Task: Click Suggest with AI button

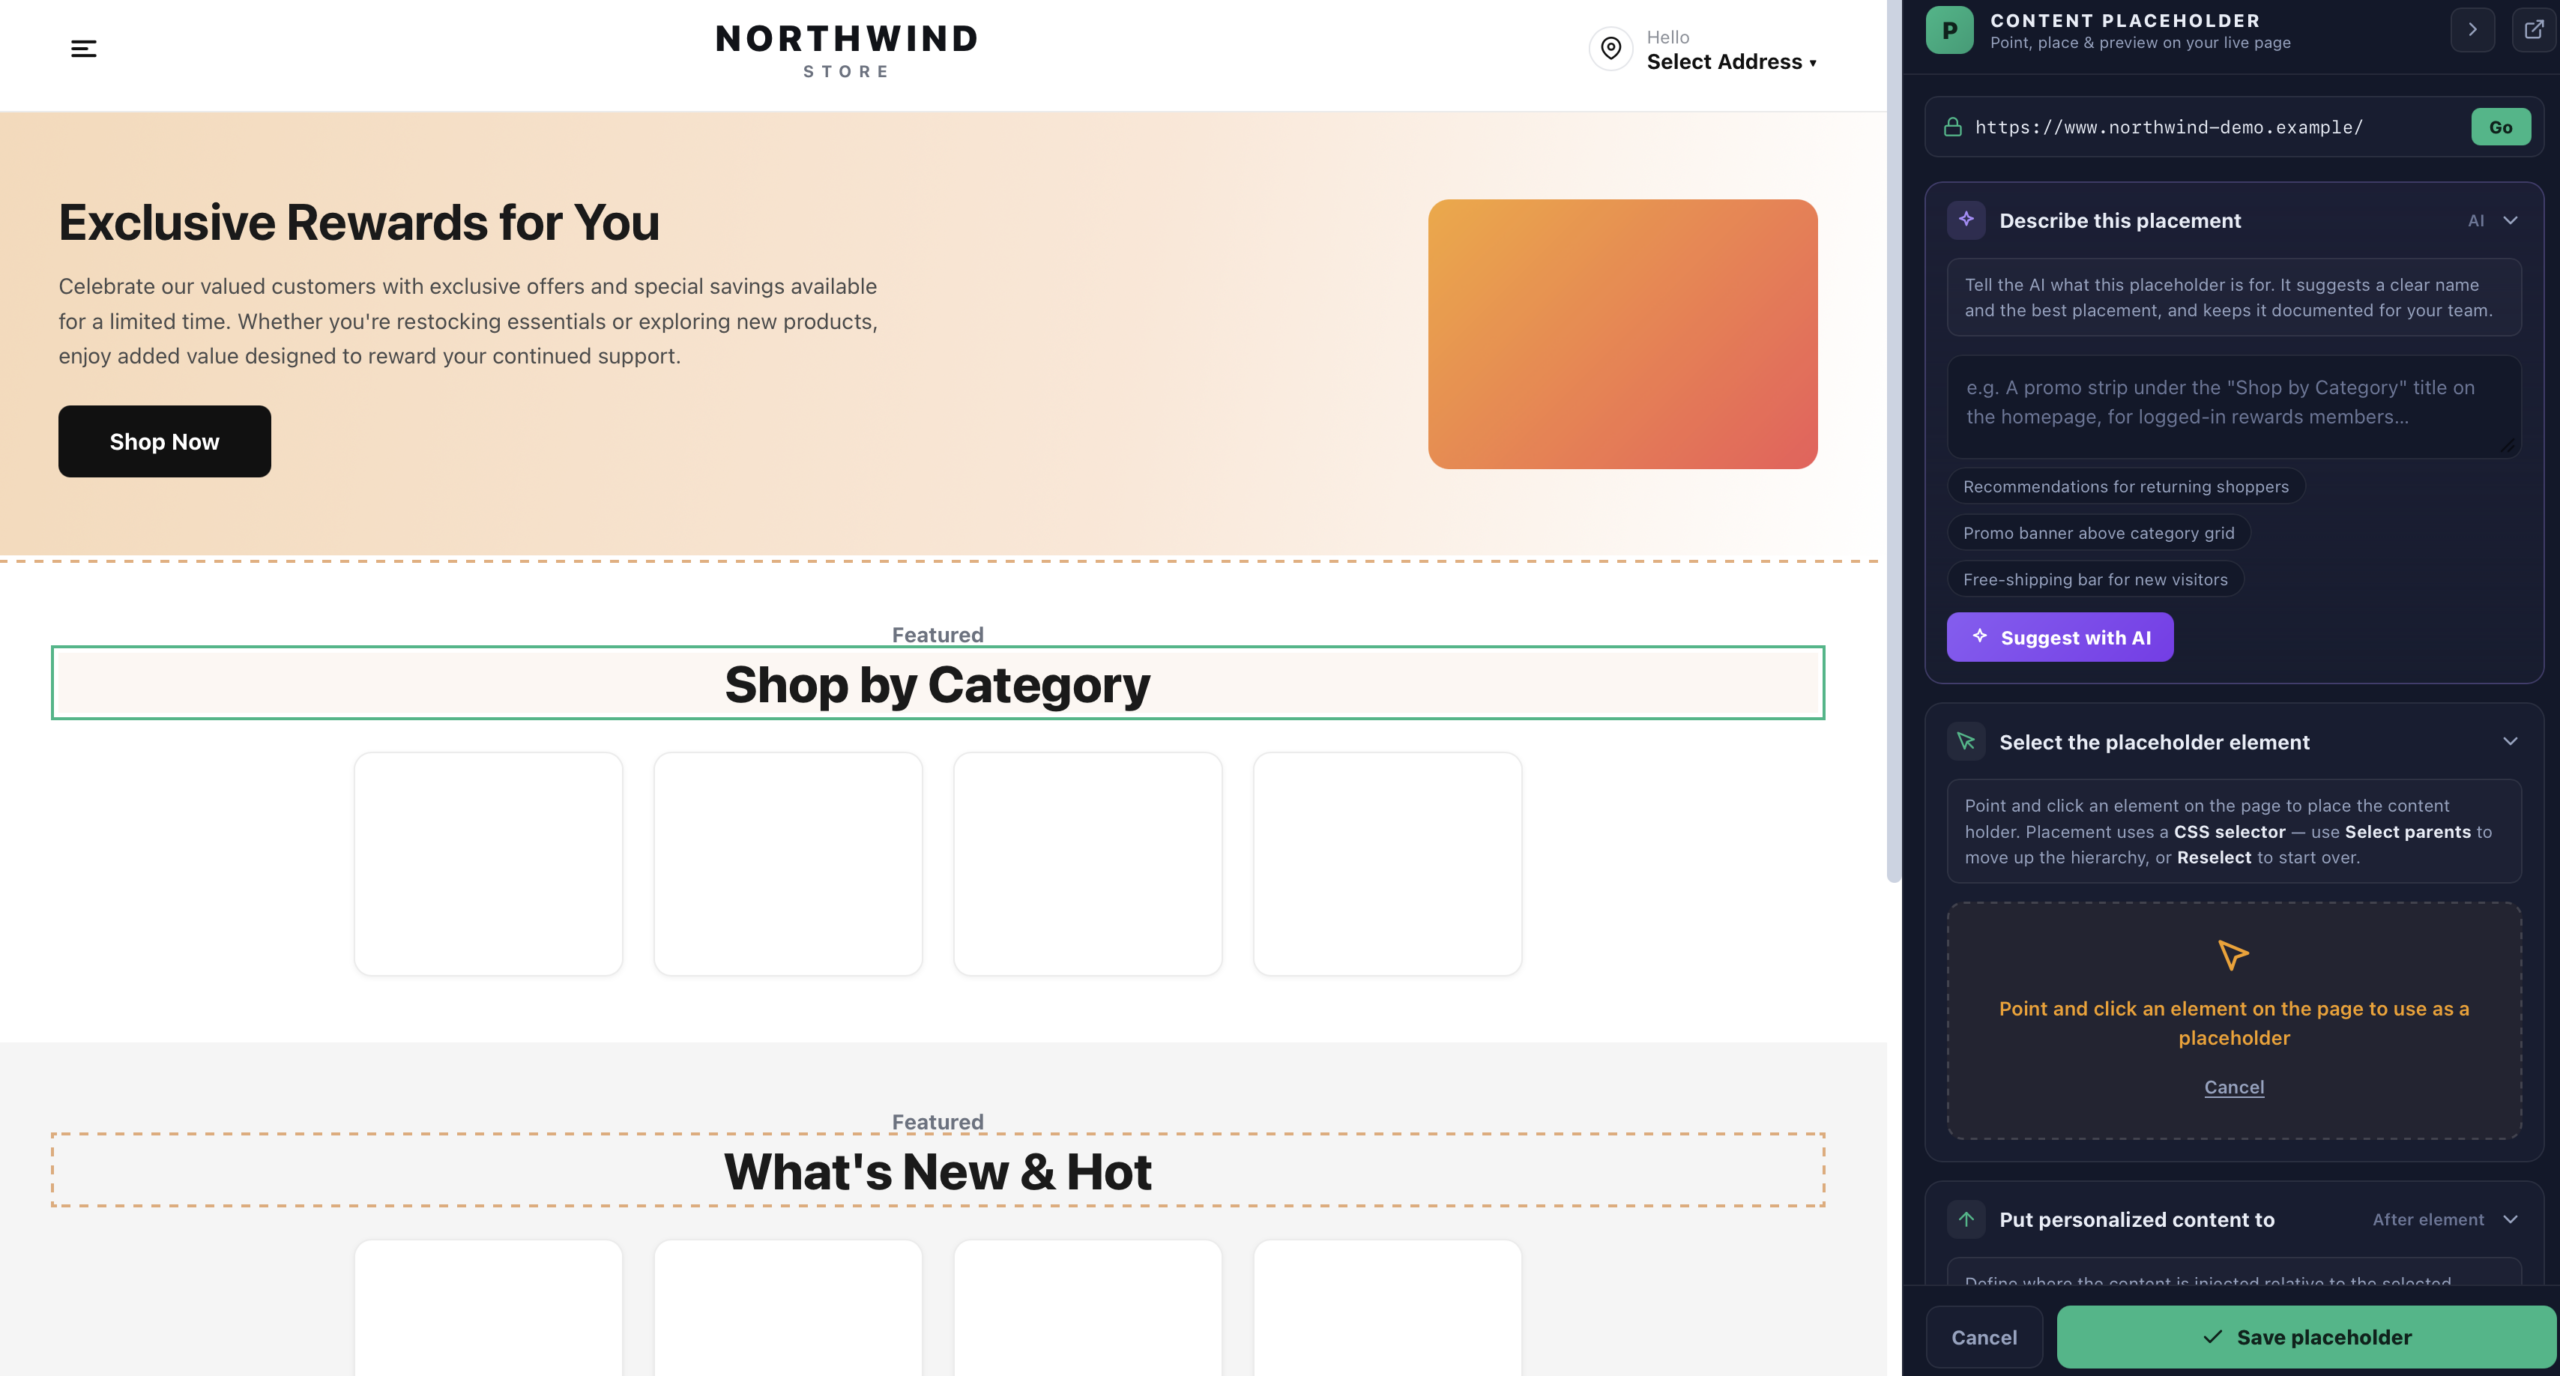Action: tap(2060, 637)
